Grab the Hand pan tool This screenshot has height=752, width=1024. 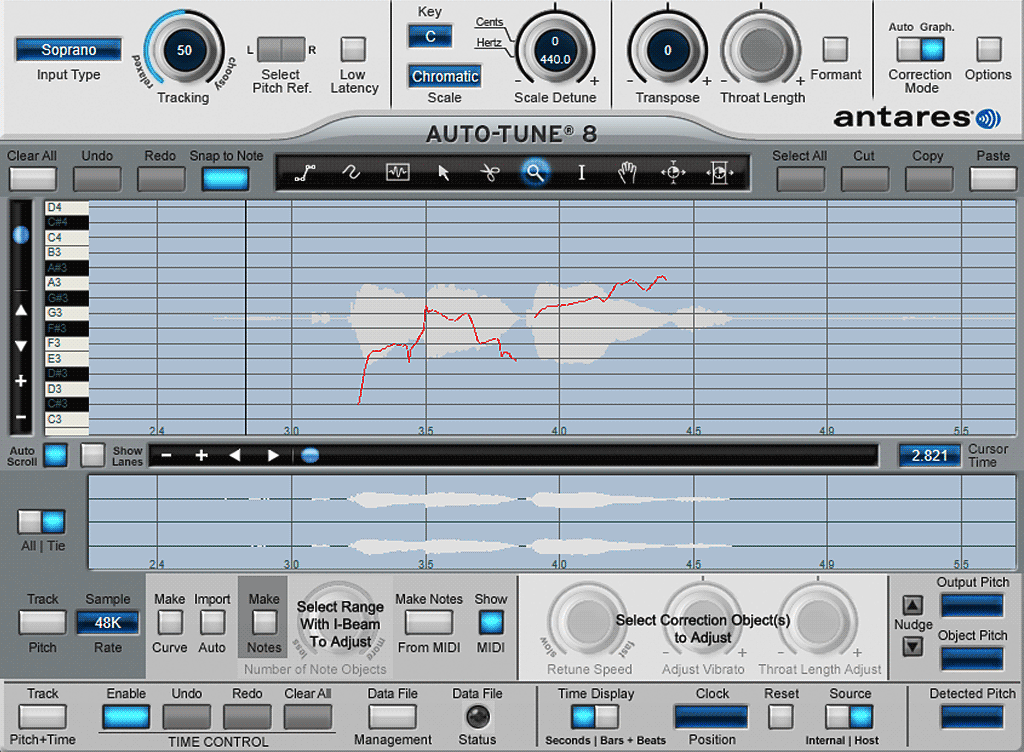[x=627, y=172]
